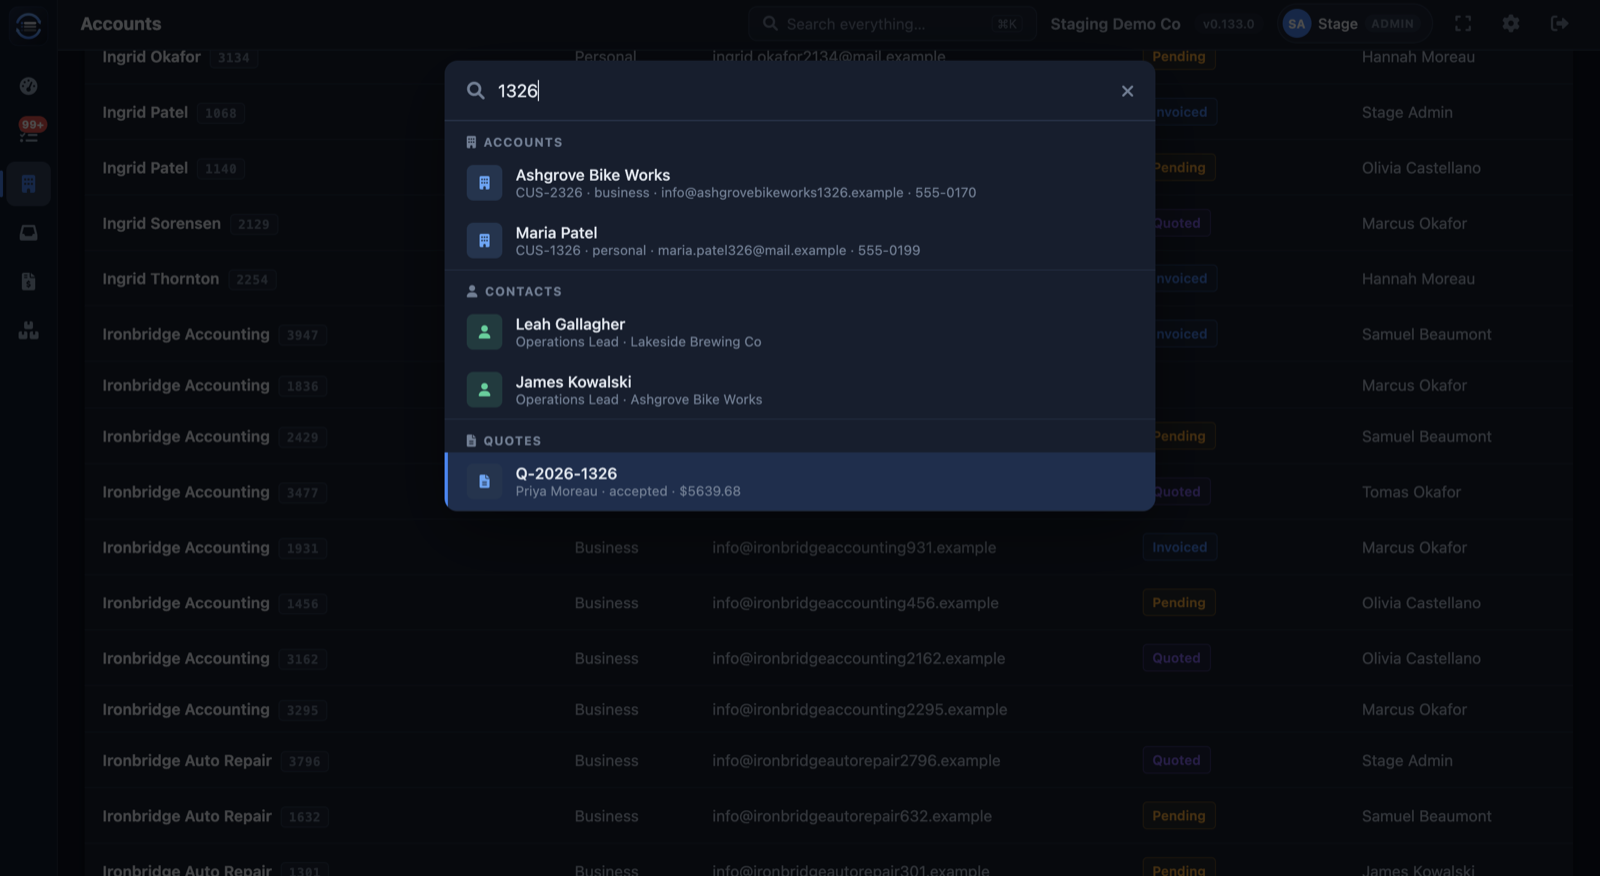1600x876 pixels.
Task: Open Maria Patel account result
Action: (800, 241)
